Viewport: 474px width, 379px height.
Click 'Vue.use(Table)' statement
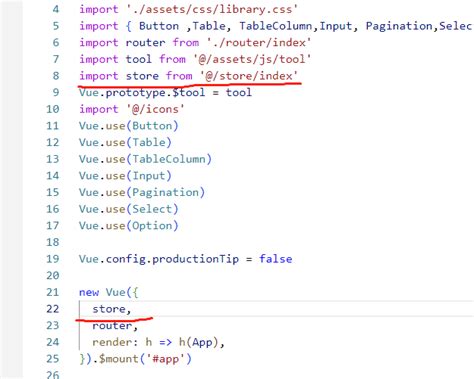tap(125, 143)
